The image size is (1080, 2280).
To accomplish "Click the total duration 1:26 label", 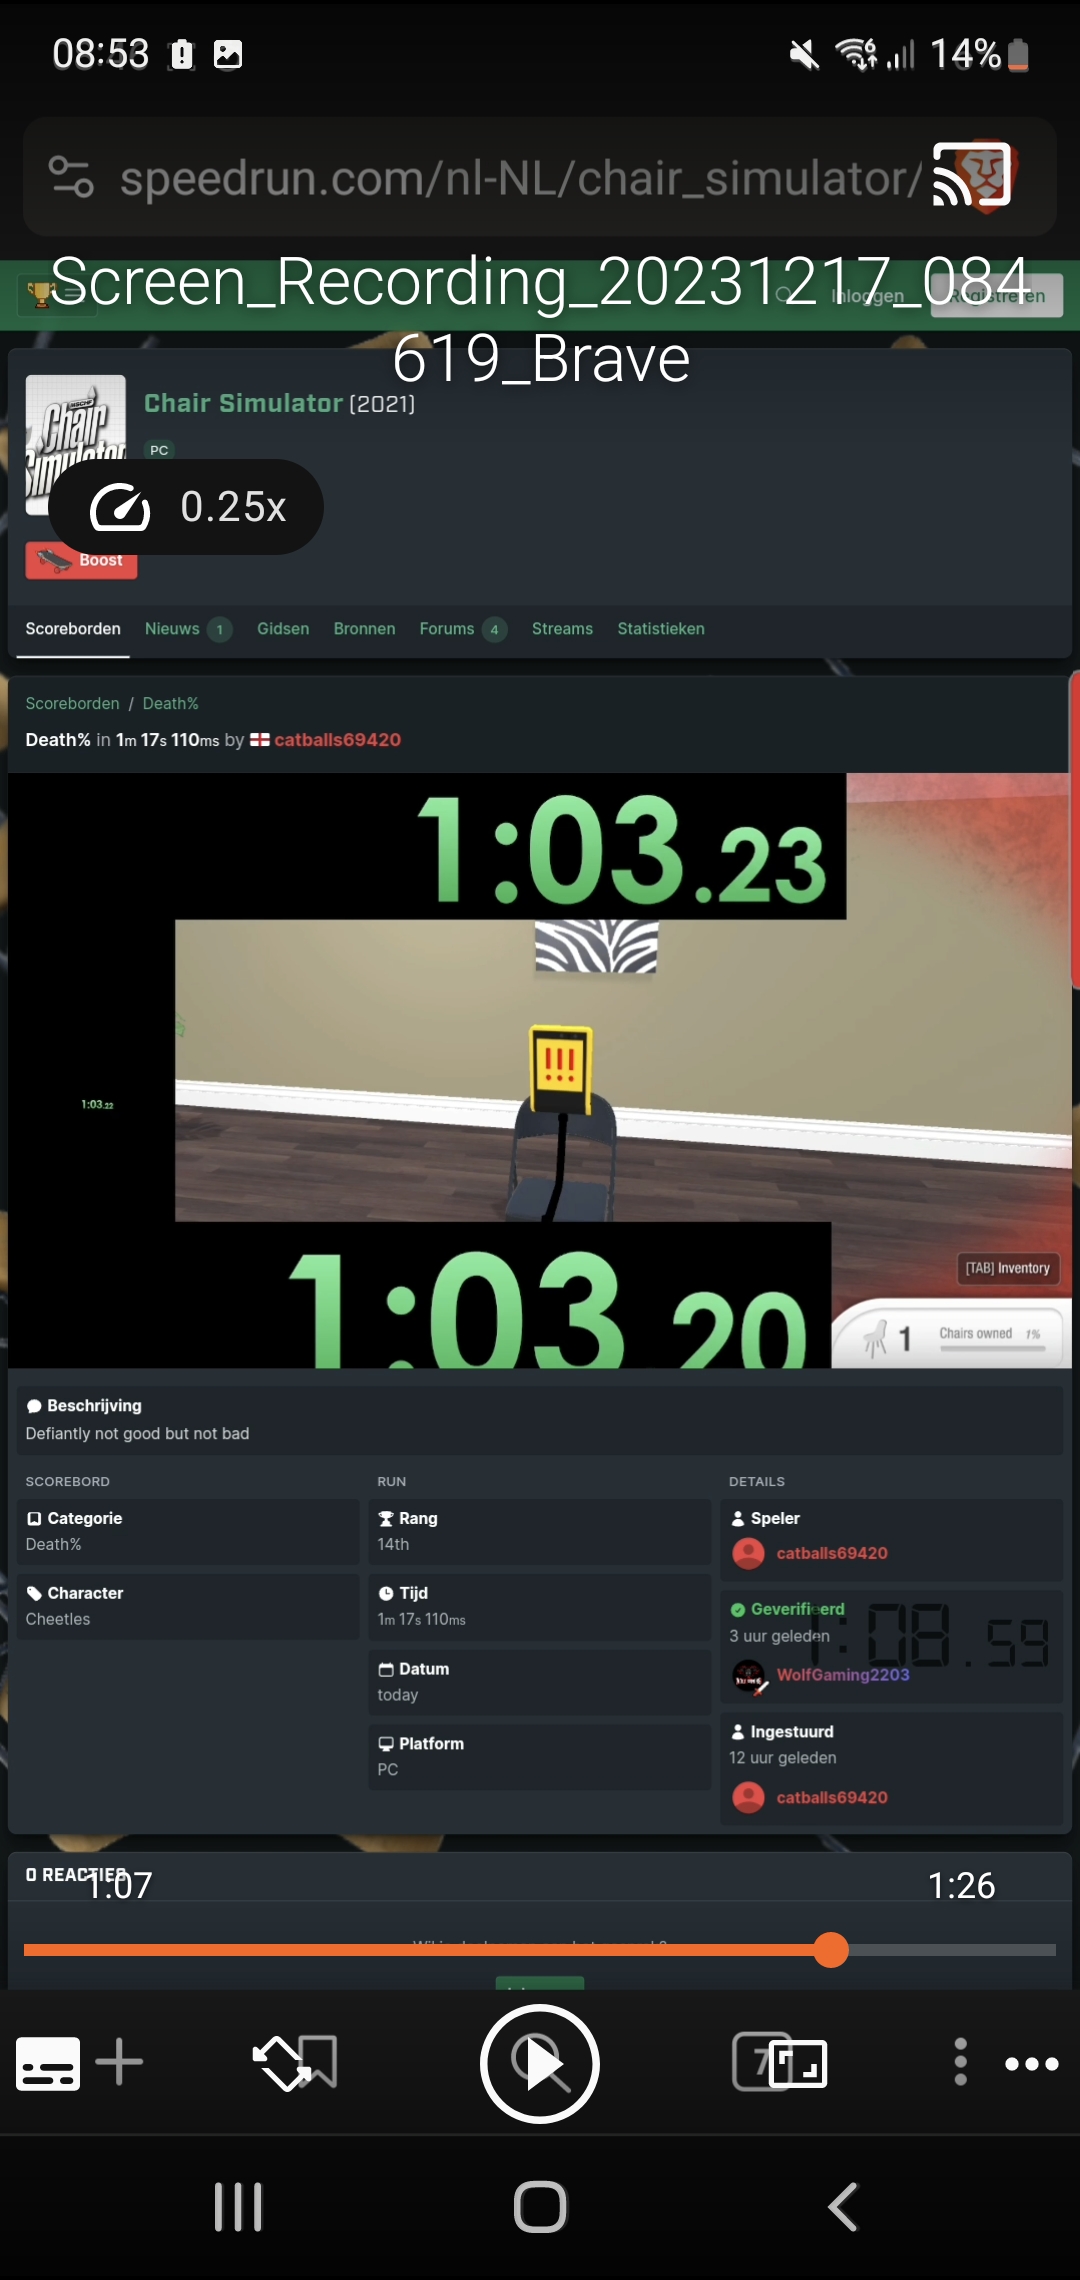I will (x=961, y=1885).
